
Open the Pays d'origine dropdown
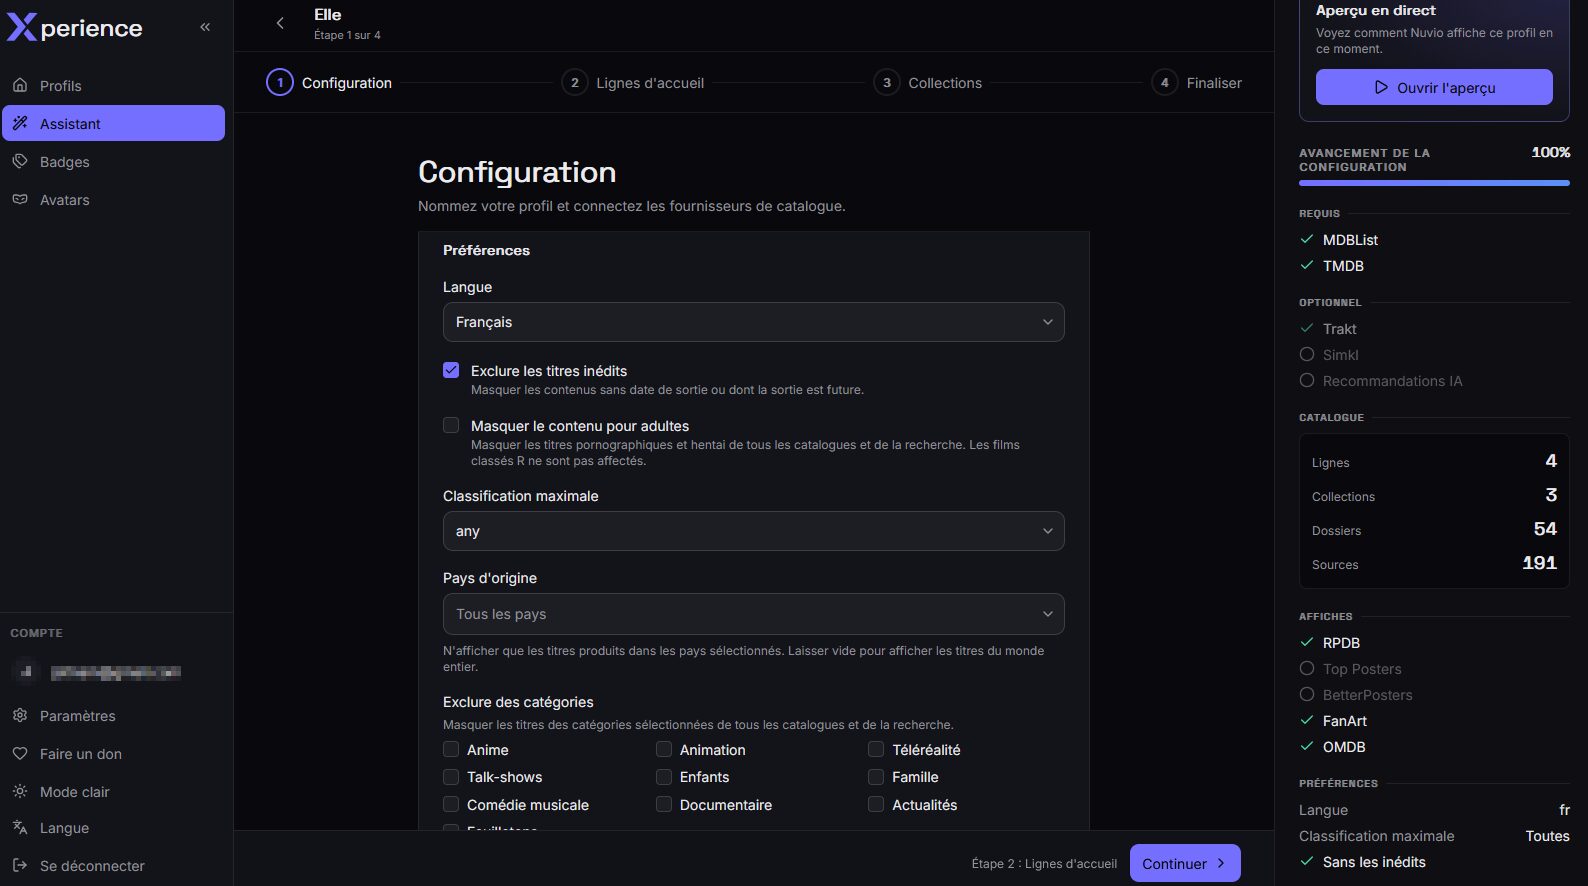pyautogui.click(x=754, y=614)
